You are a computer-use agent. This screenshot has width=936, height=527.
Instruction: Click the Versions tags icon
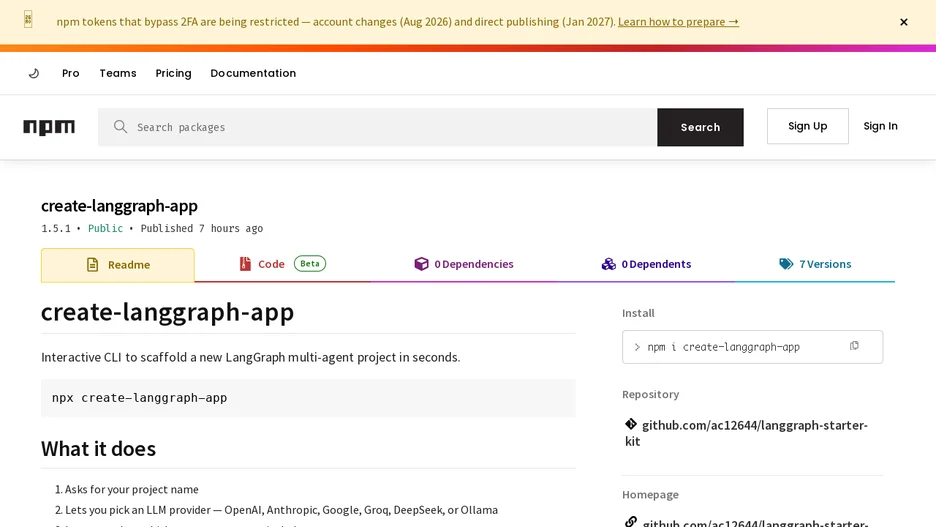(786, 264)
